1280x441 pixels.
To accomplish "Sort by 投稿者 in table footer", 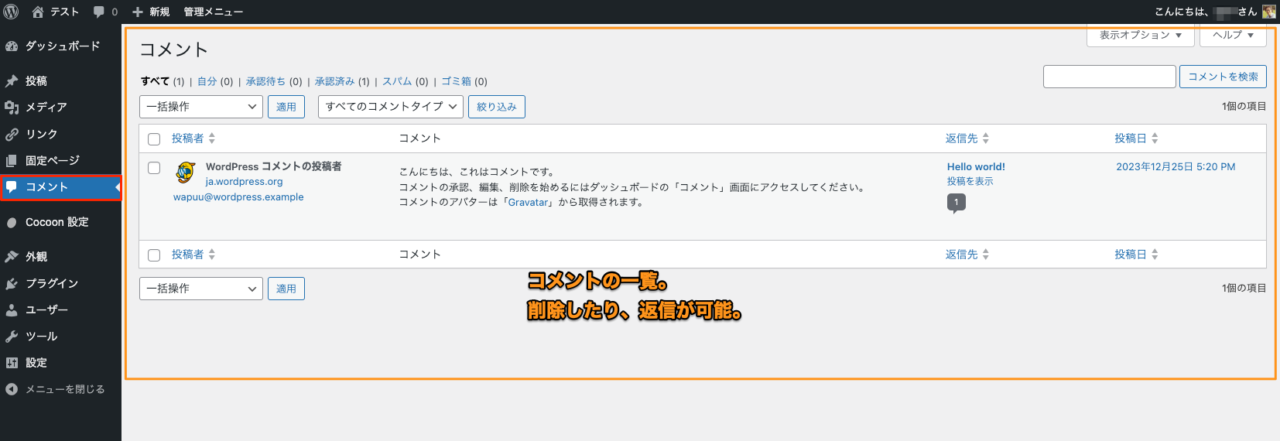I will (x=193, y=255).
